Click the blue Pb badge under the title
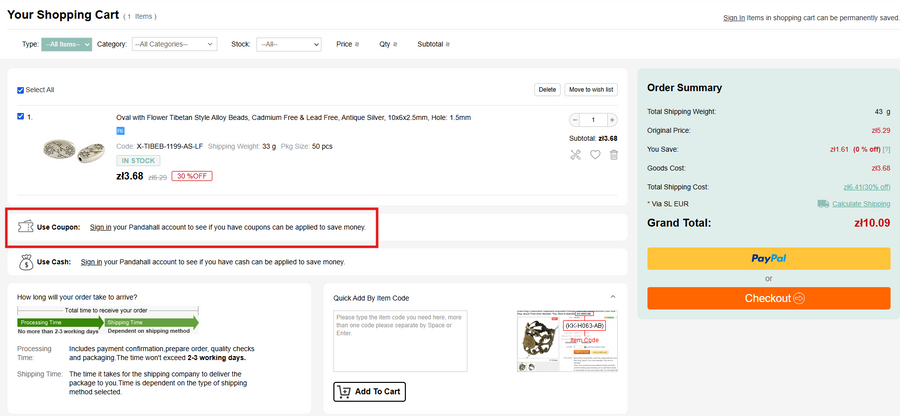 121,131
